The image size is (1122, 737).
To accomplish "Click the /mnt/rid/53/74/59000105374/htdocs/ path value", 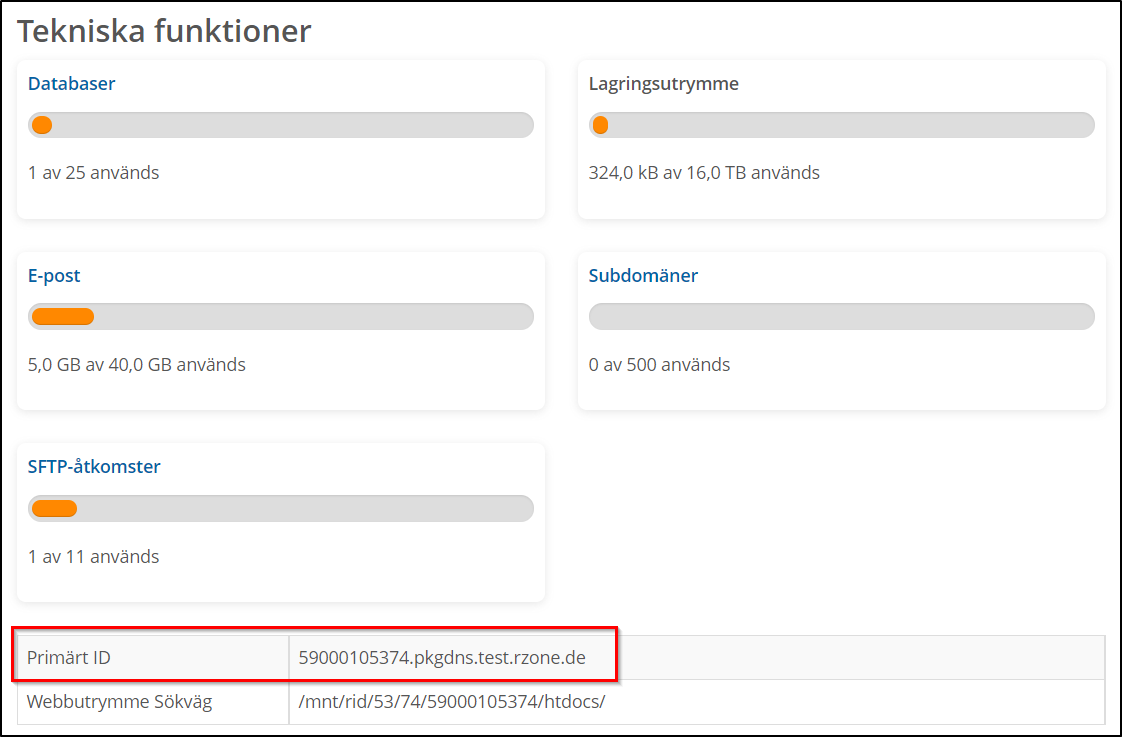I will pos(452,702).
